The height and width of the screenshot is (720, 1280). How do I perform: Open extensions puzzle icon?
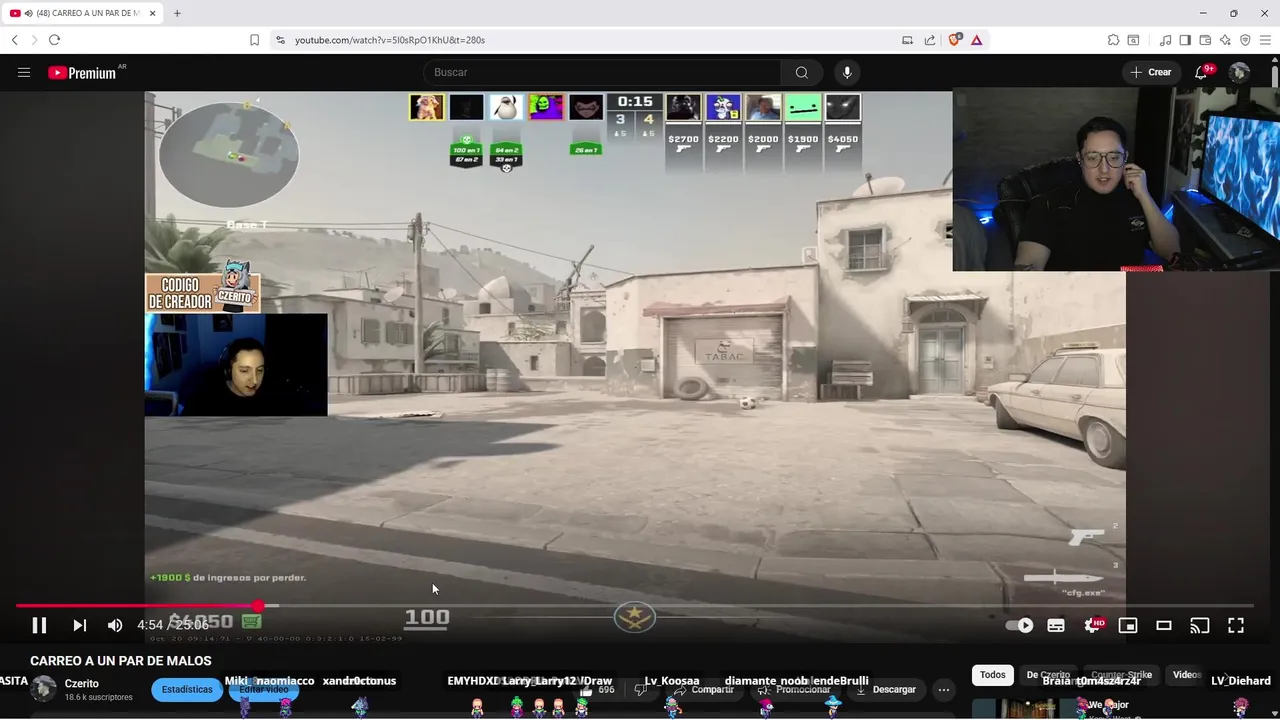[1113, 40]
